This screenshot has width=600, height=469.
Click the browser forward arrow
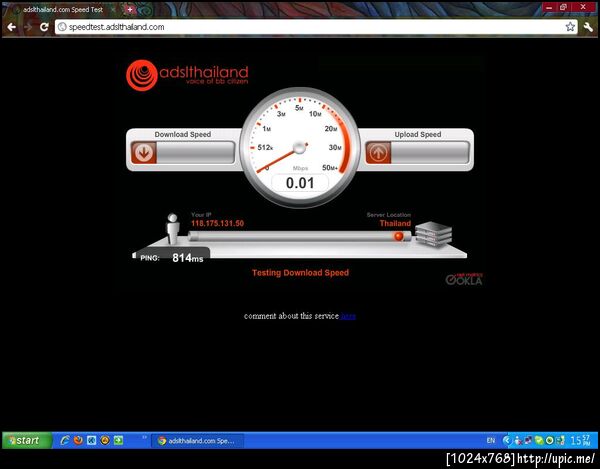pos(28,27)
